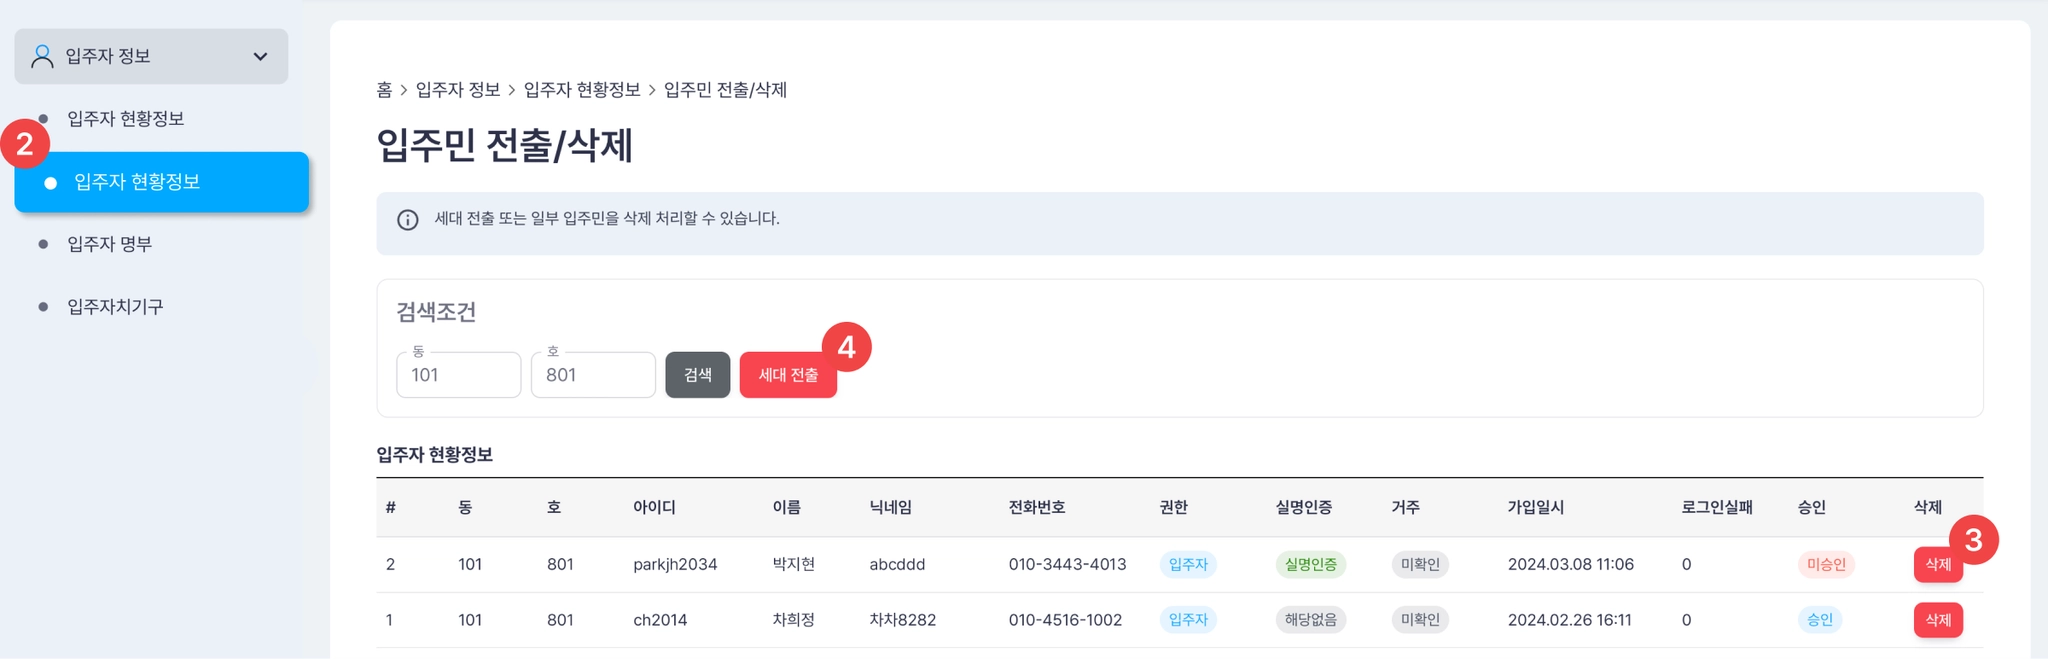Select the highlighted 입주자 현황정보 menu item
Image resolution: width=2048 pixels, height=659 pixels.
pos(162,182)
